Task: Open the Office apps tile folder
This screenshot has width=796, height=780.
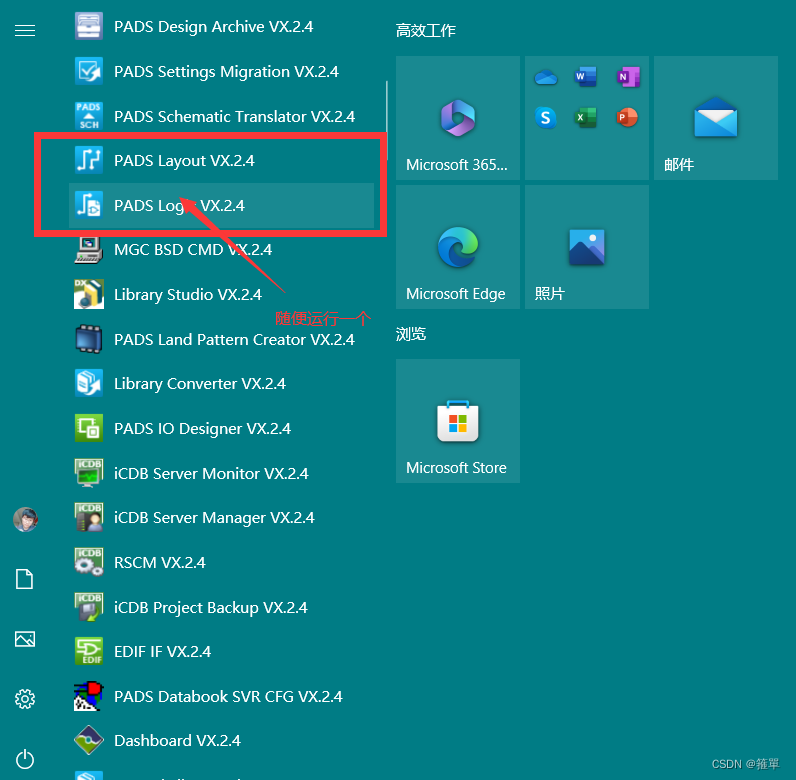Action: pos(586,118)
